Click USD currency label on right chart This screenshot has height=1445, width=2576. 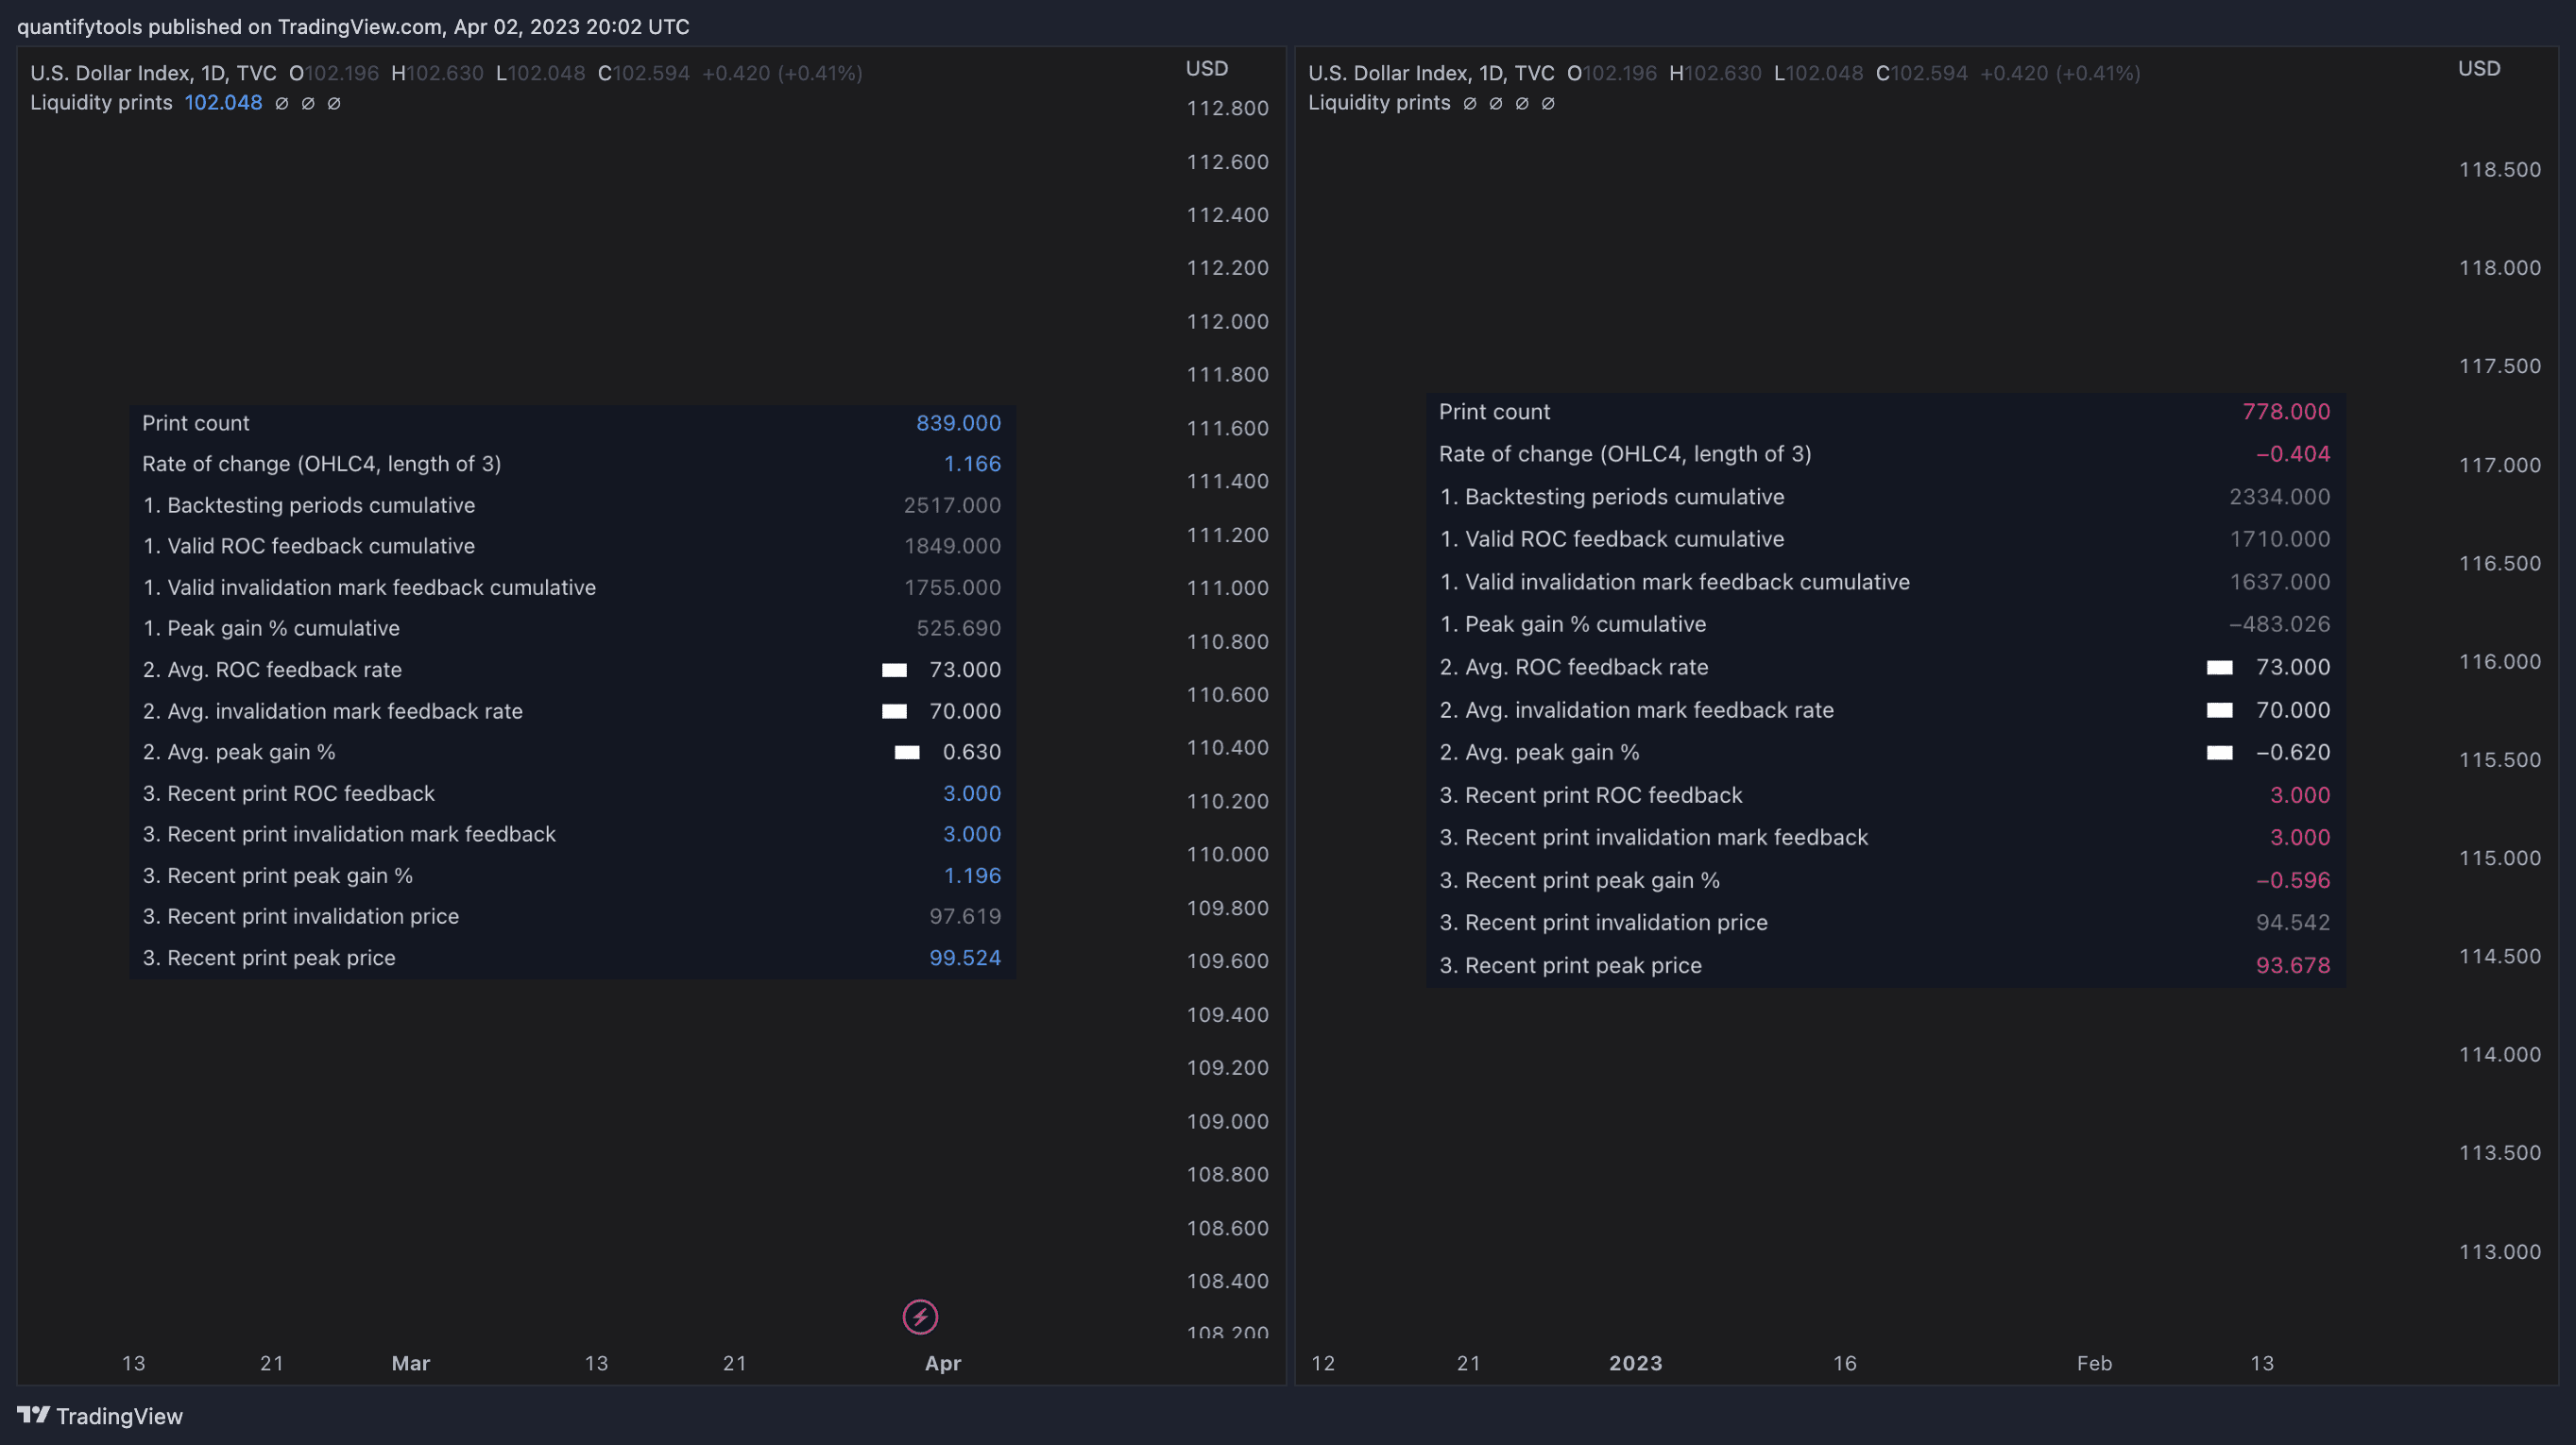[x=2479, y=68]
